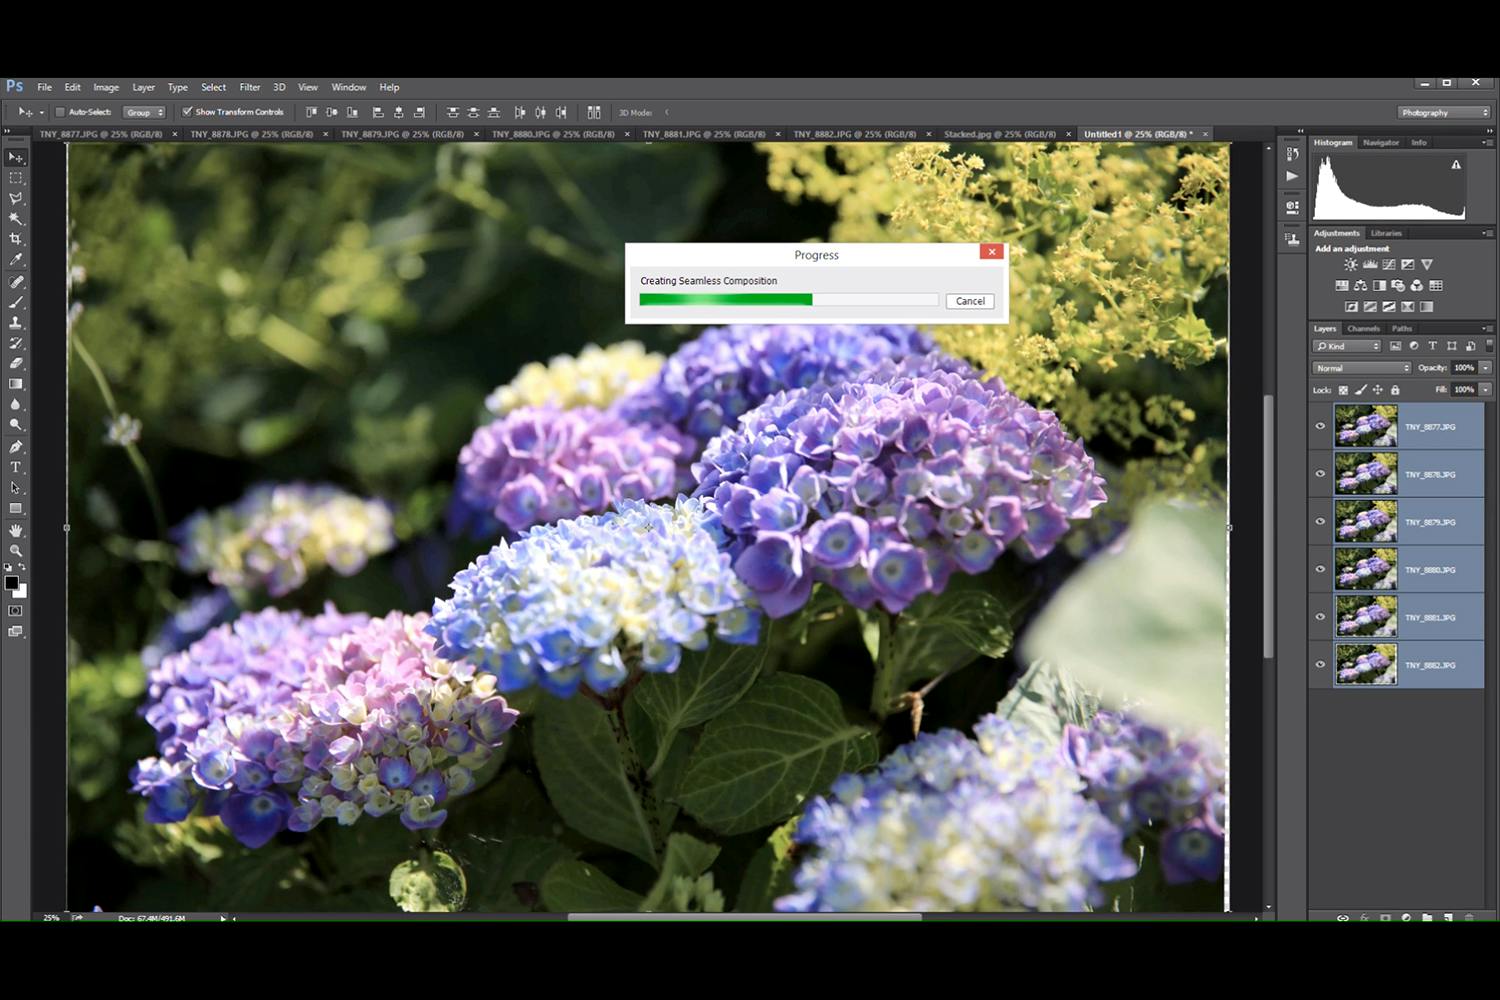
Task: Open the Normal blend mode dropdown
Action: [1362, 368]
